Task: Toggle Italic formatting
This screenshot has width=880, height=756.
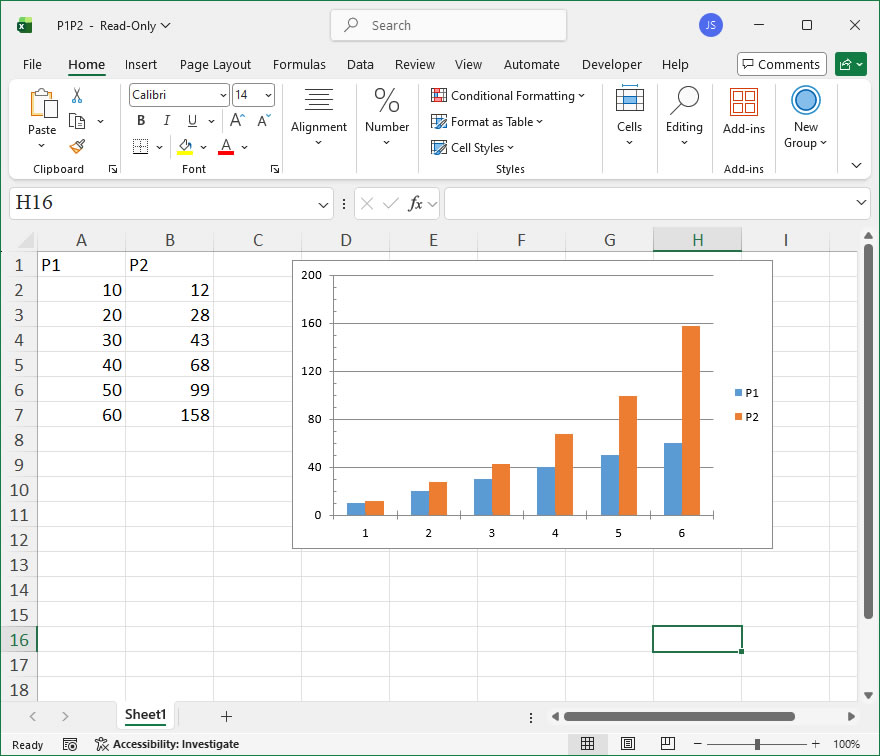Action: click(166, 121)
